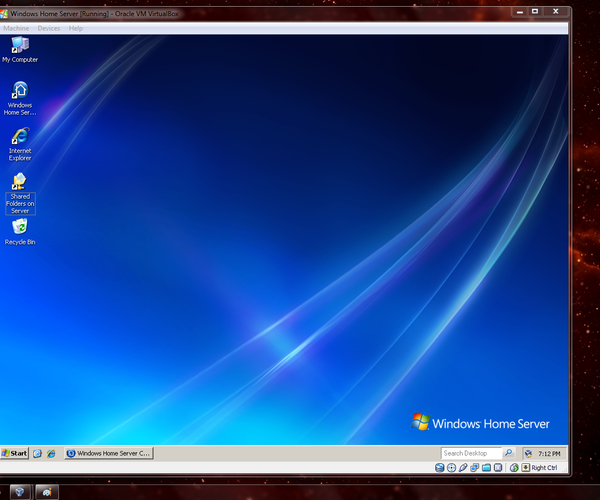Click the VirtualBox window title bar icon
The width and height of the screenshot is (600, 500).
pyautogui.click(x=4, y=14)
